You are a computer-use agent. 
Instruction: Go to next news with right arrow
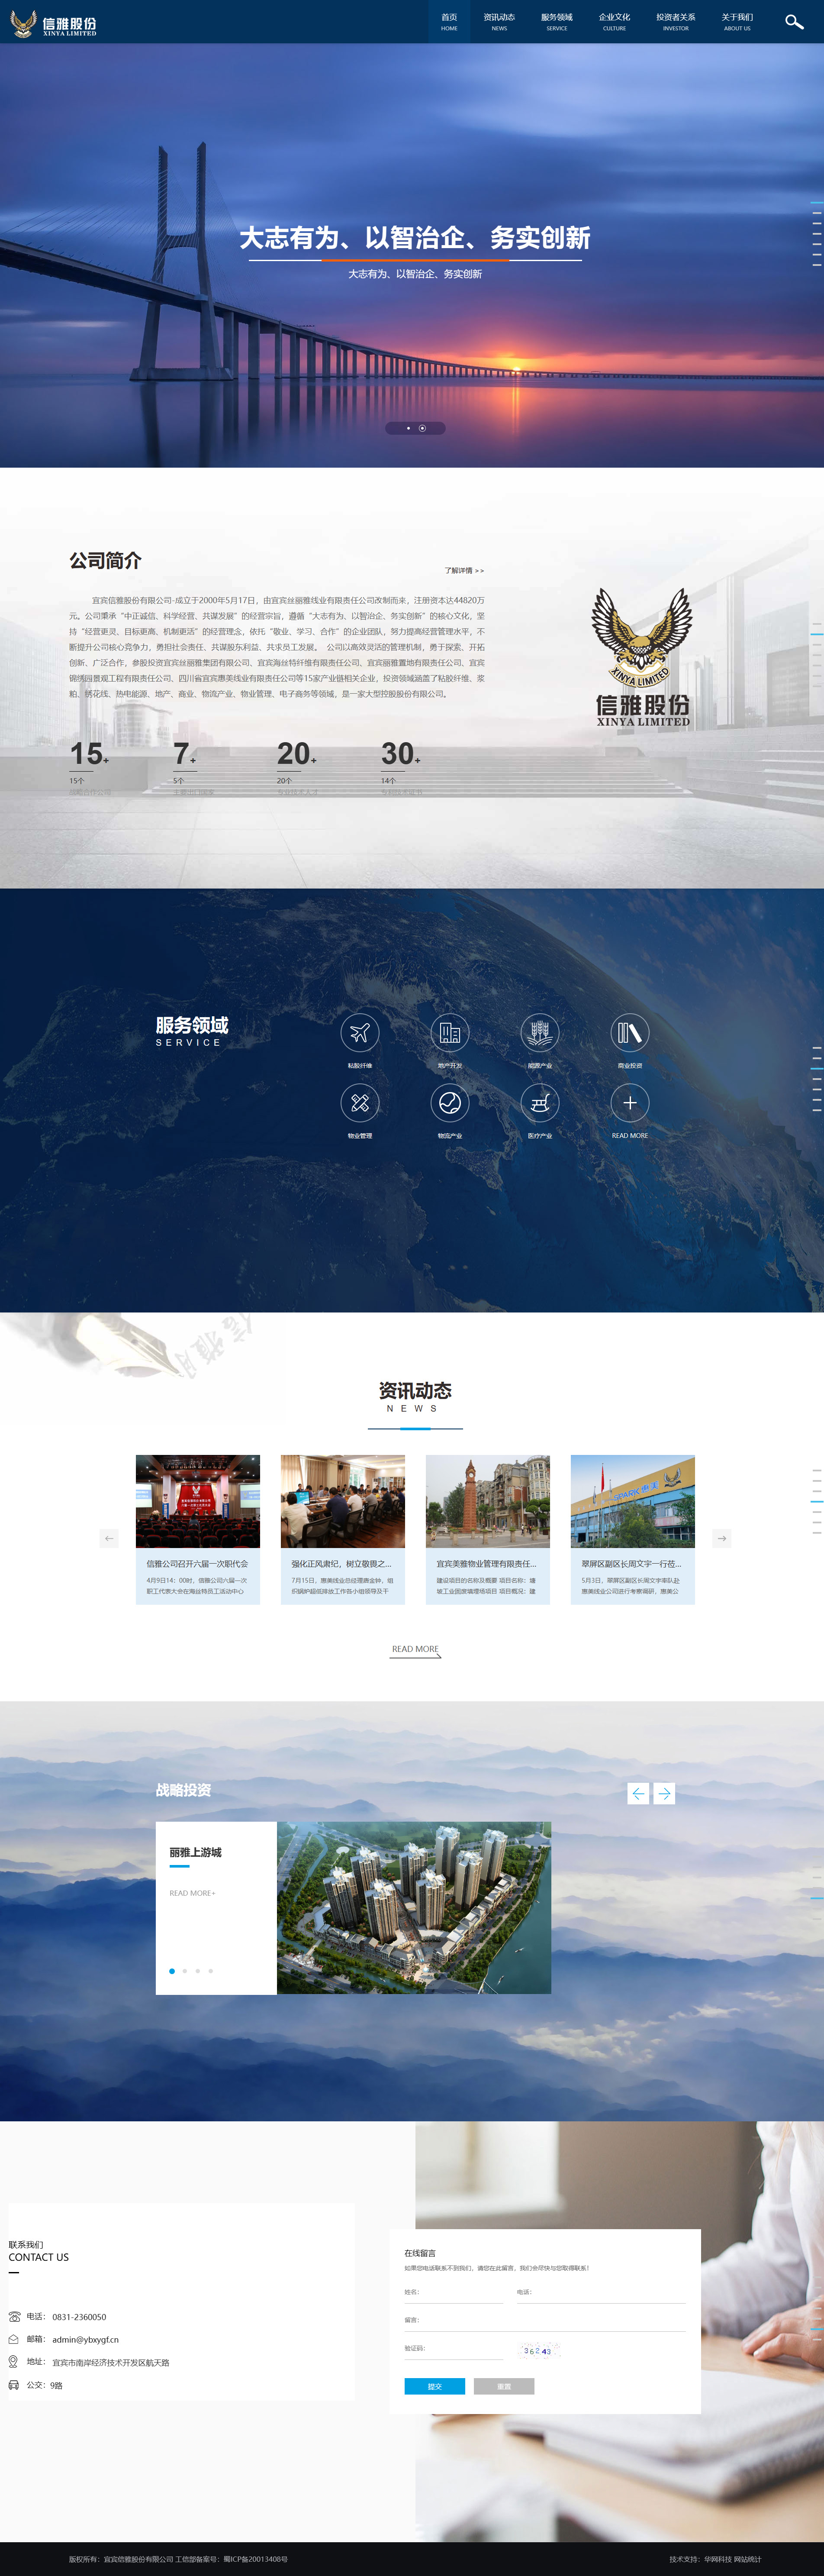(x=722, y=1538)
